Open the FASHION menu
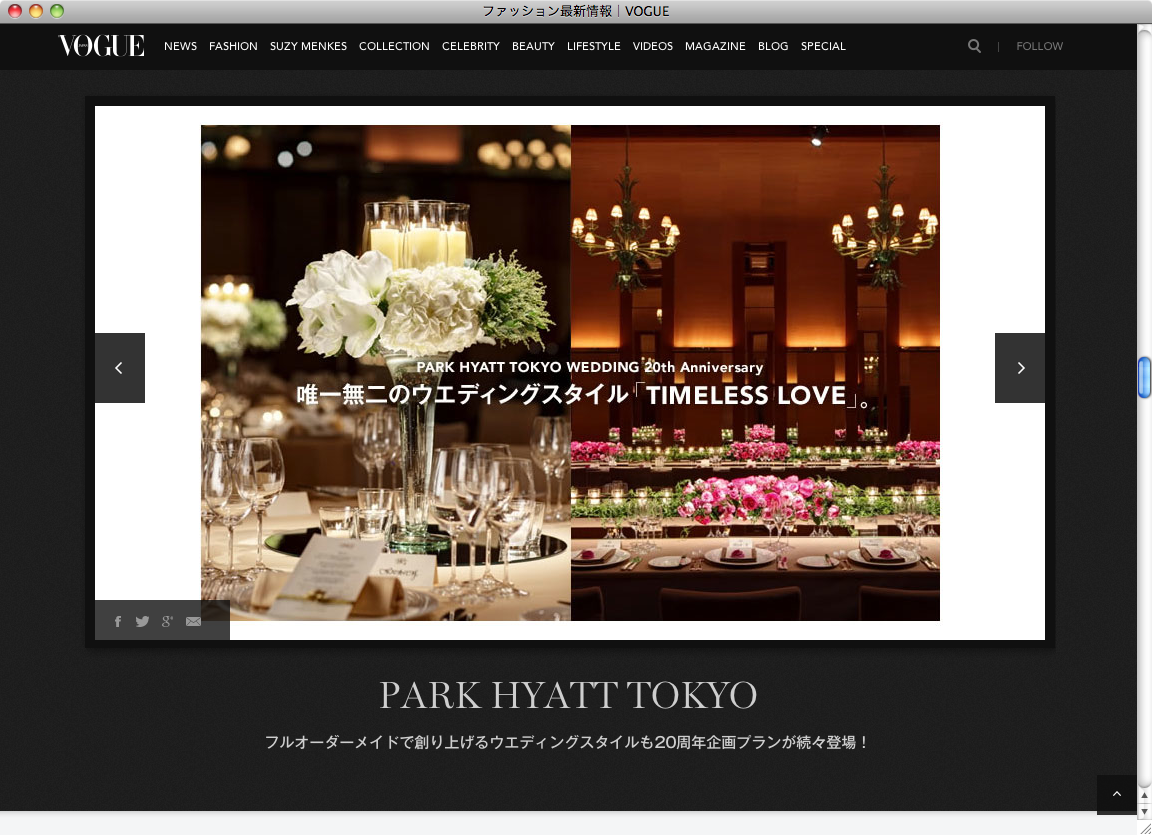Viewport: 1152px width, 835px height. 233,46
